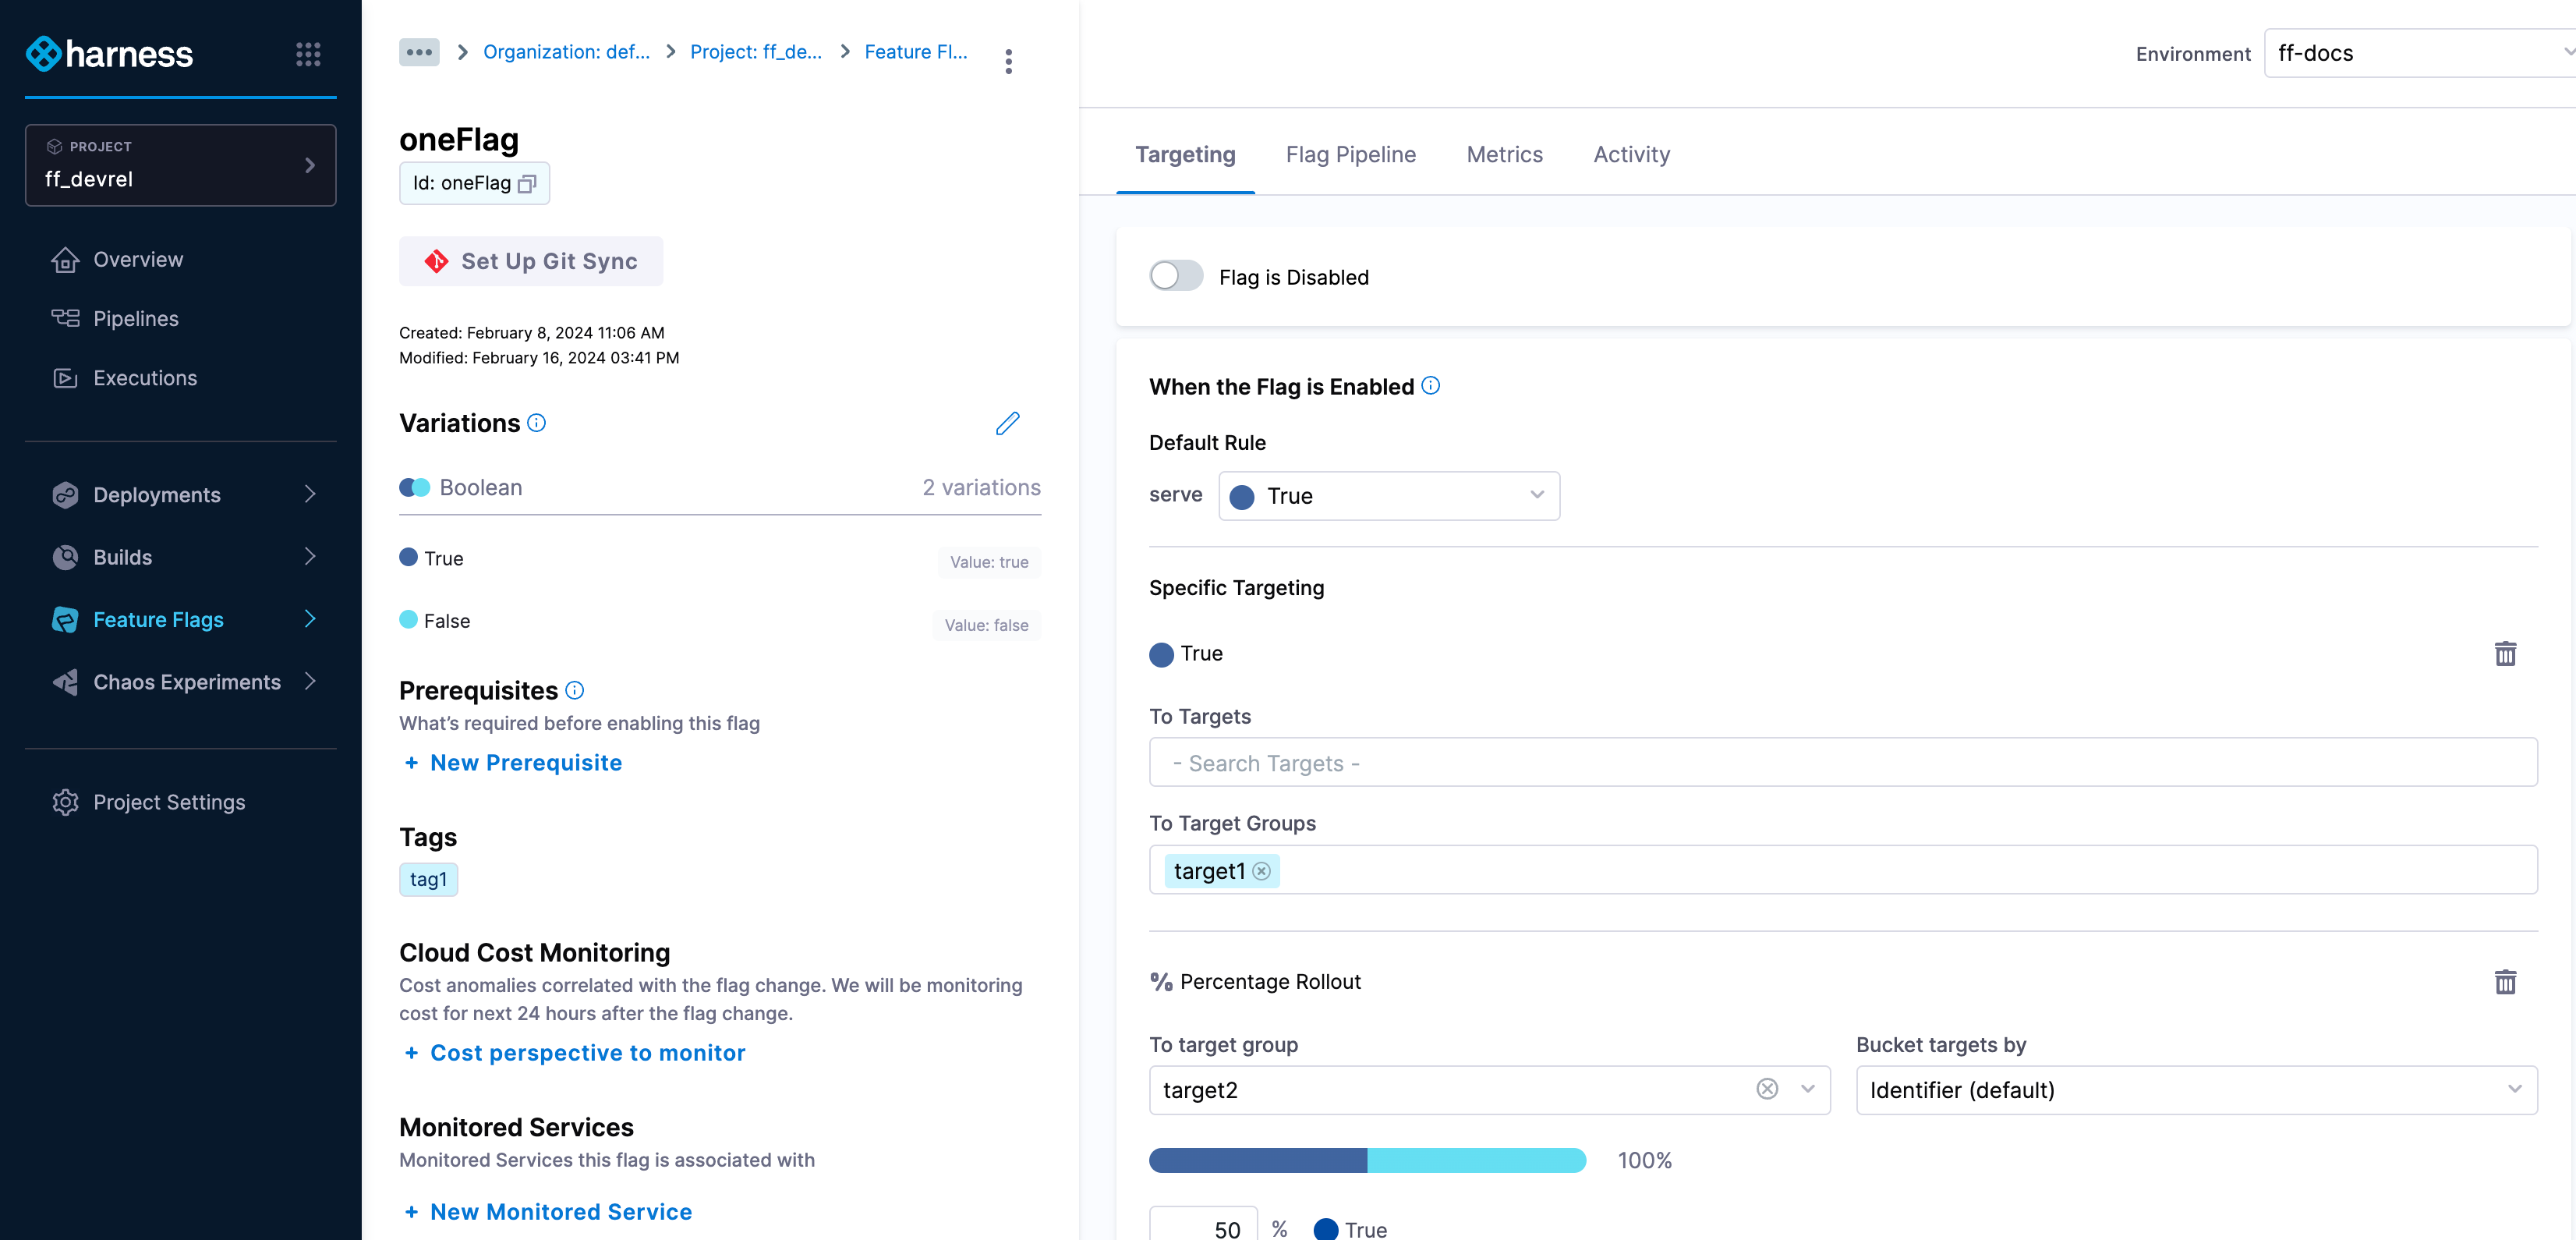The height and width of the screenshot is (1240, 2576).
Task: Copy the flag Id using the copy icon
Action: point(527,184)
